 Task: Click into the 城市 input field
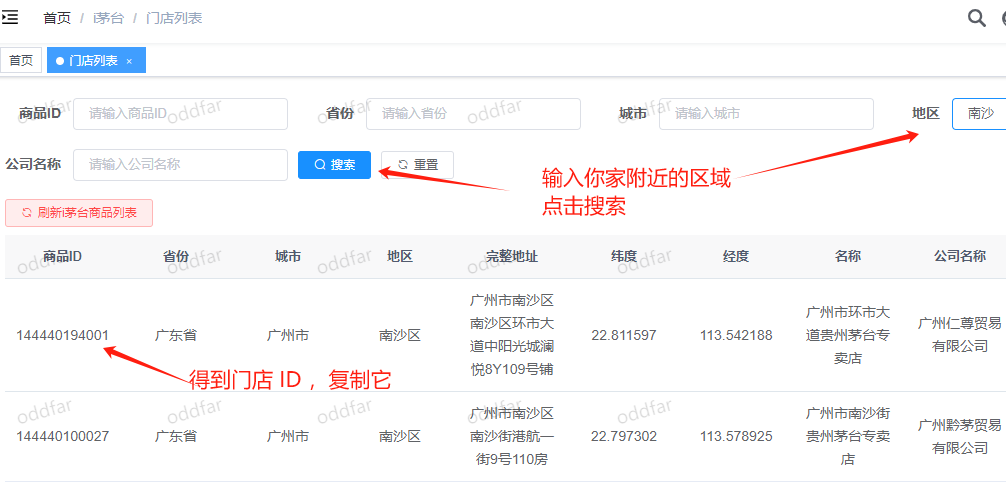pyautogui.click(x=765, y=114)
